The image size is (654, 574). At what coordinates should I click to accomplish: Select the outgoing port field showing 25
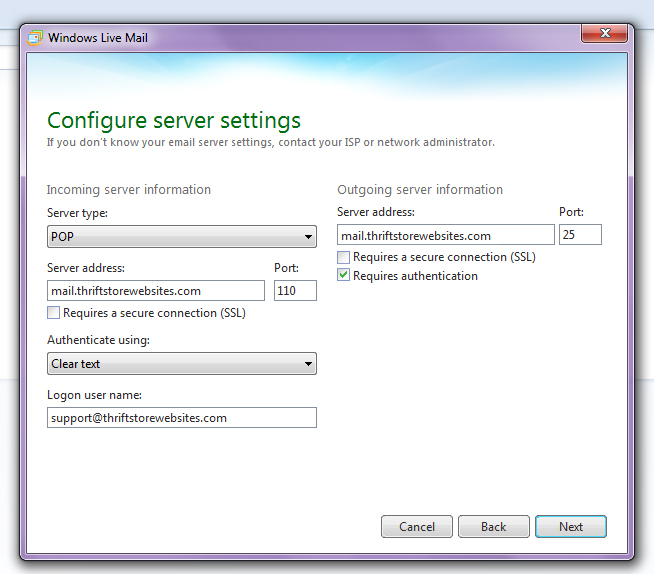click(x=580, y=235)
